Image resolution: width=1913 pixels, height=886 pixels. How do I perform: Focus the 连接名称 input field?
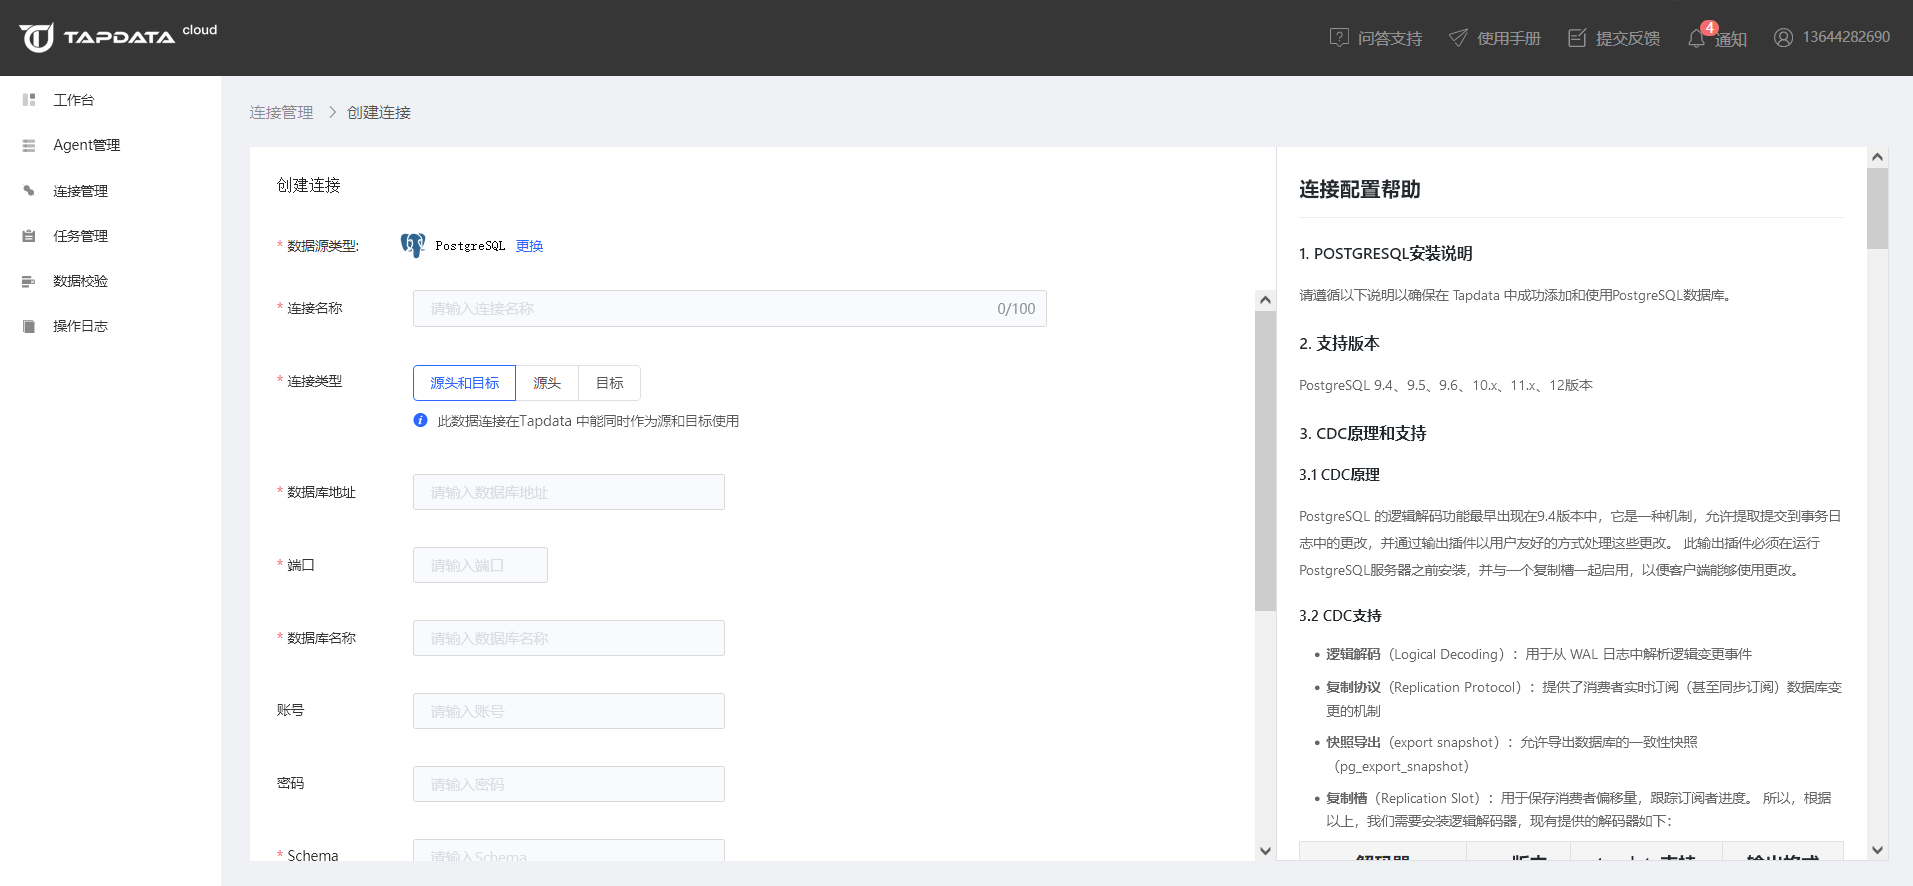pos(700,309)
